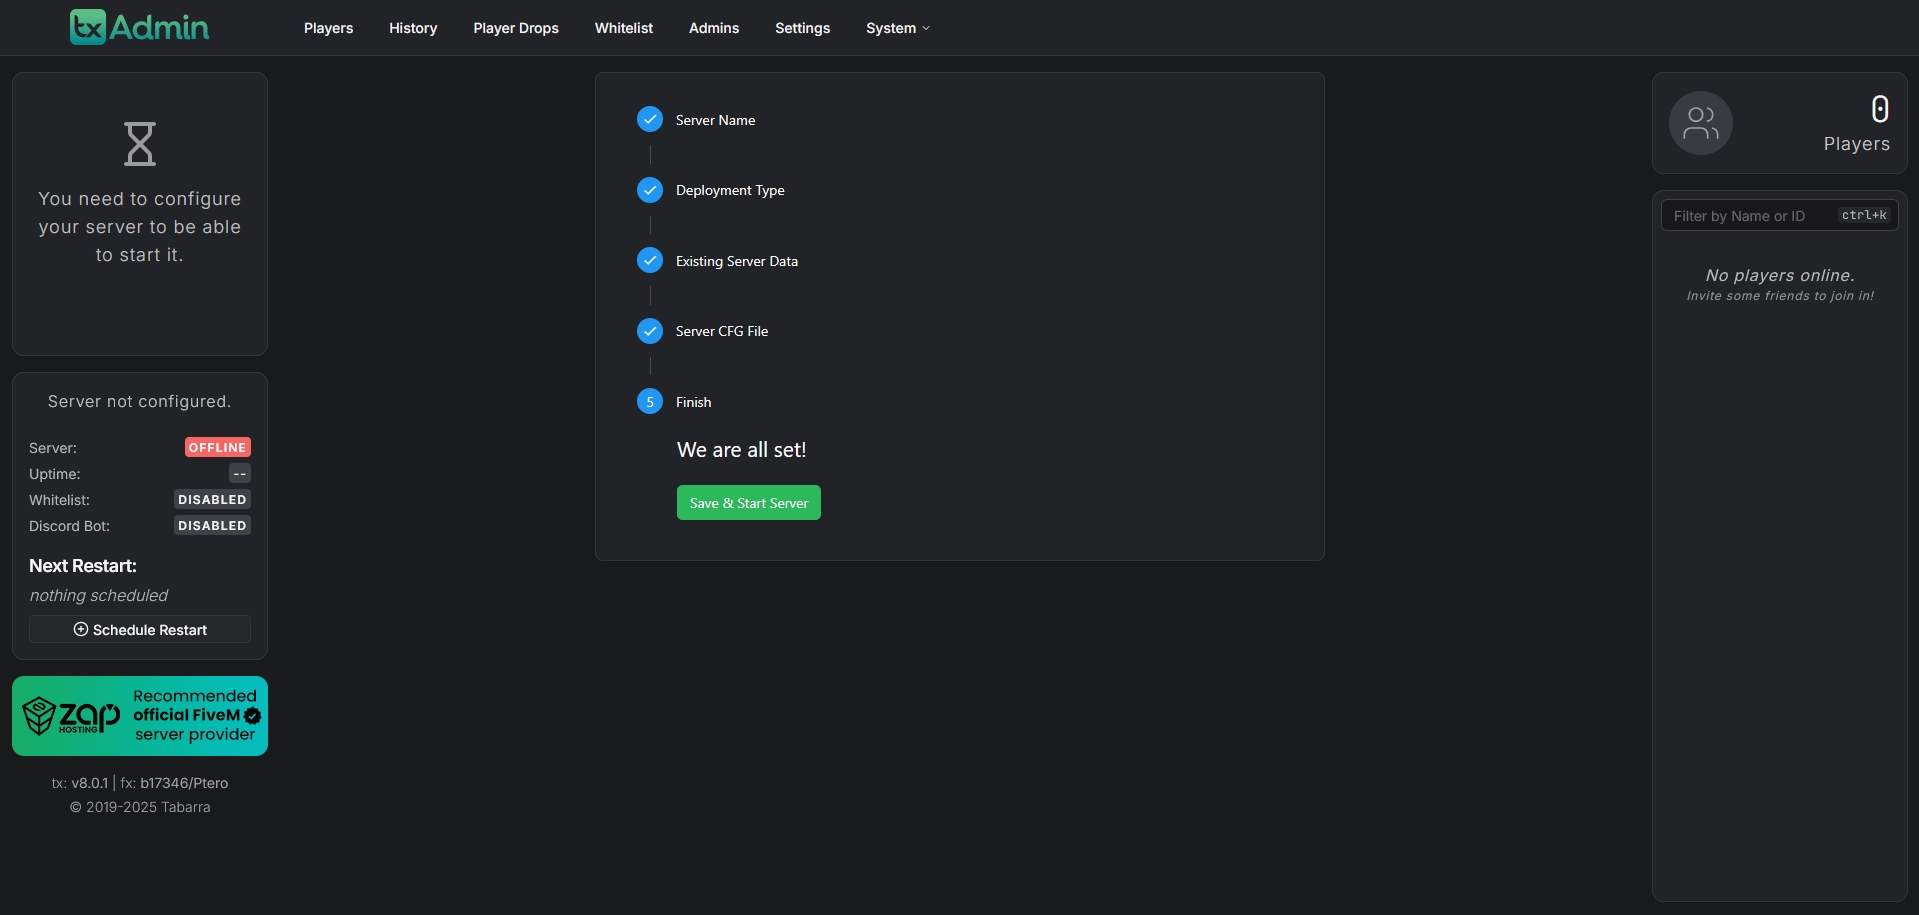Click the step 5 Finish circle icon
The height and width of the screenshot is (915, 1919).
tap(650, 402)
